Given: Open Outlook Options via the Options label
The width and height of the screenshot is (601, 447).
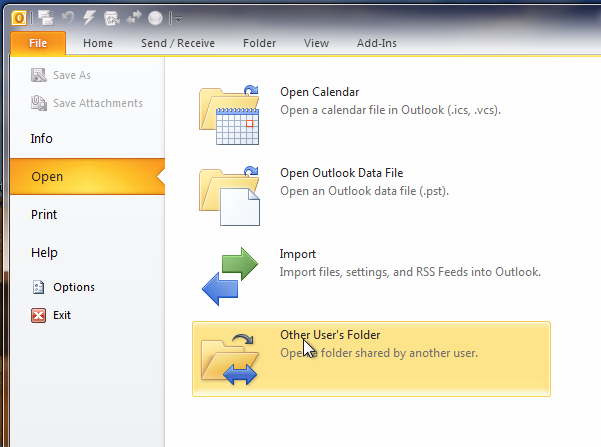Looking at the screenshot, I should 74,287.
